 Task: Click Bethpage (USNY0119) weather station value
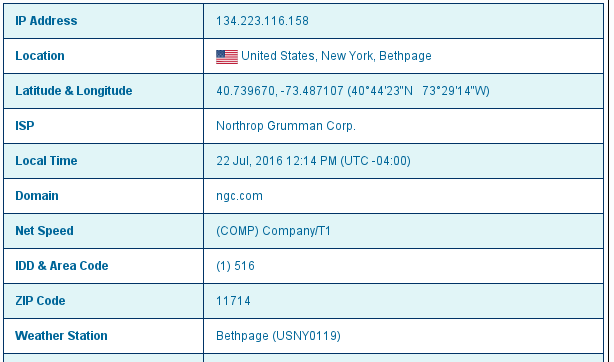pyautogui.click(x=278, y=336)
